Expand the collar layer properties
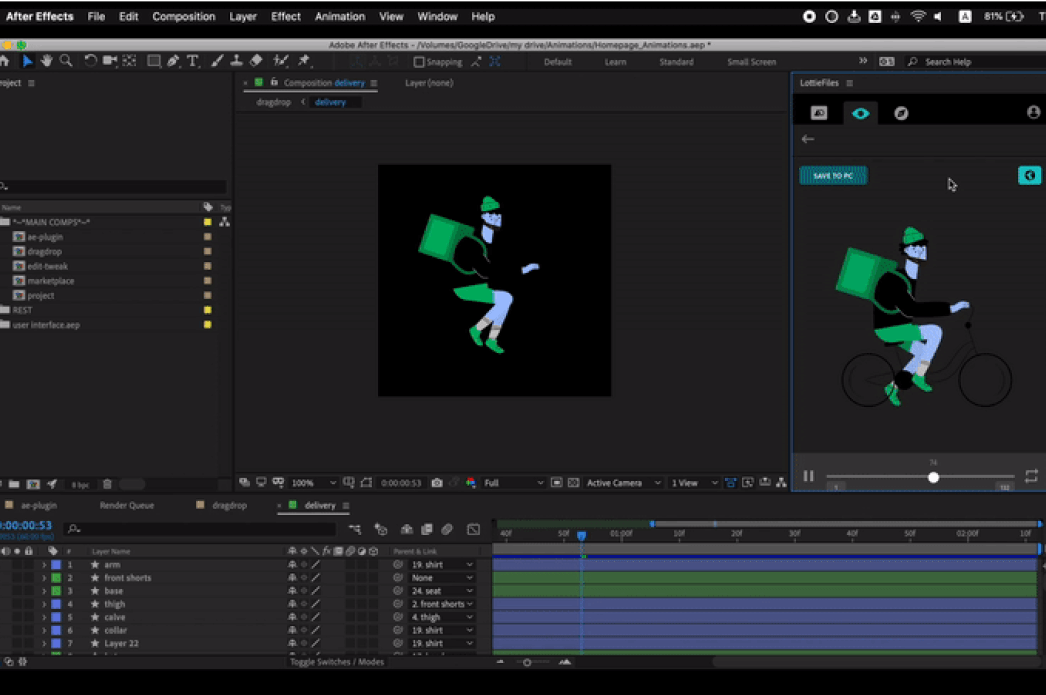 coord(44,630)
